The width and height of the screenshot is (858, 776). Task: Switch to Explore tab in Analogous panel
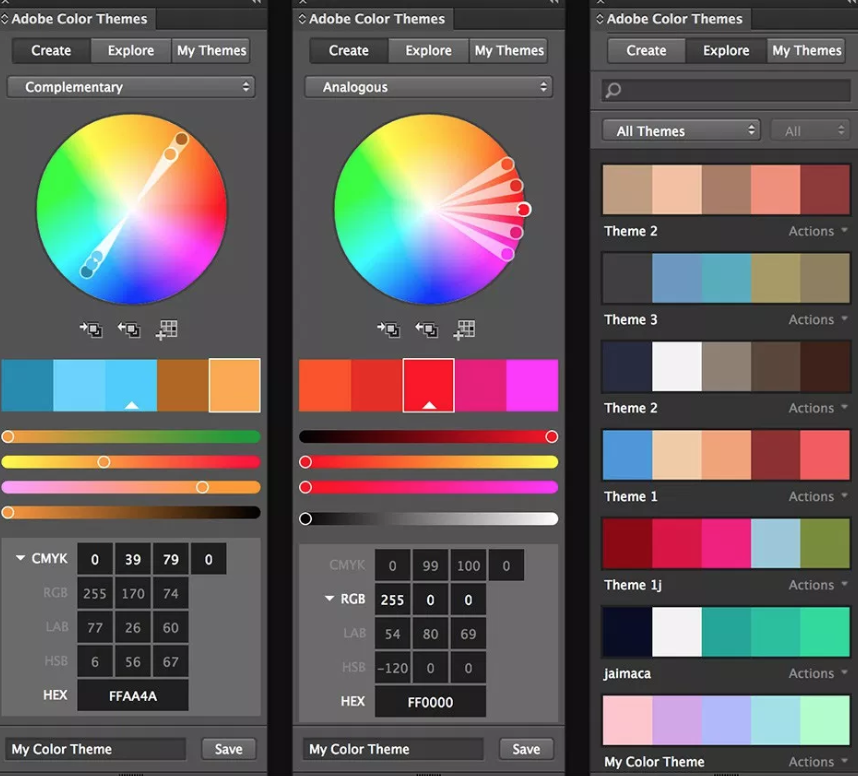click(428, 50)
